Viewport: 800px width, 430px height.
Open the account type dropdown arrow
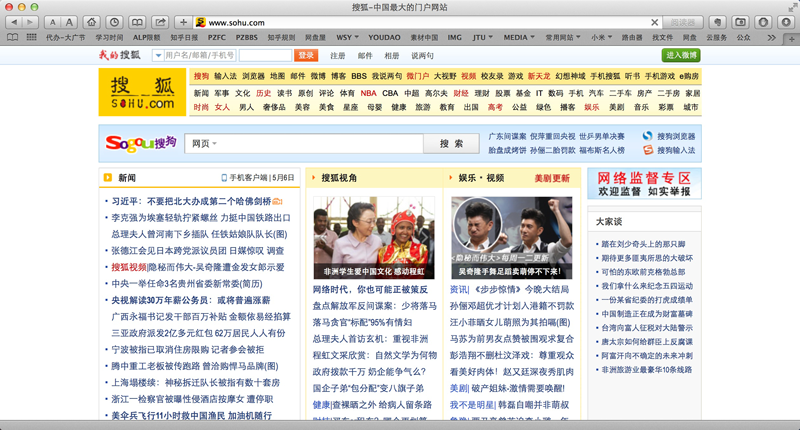(x=158, y=55)
